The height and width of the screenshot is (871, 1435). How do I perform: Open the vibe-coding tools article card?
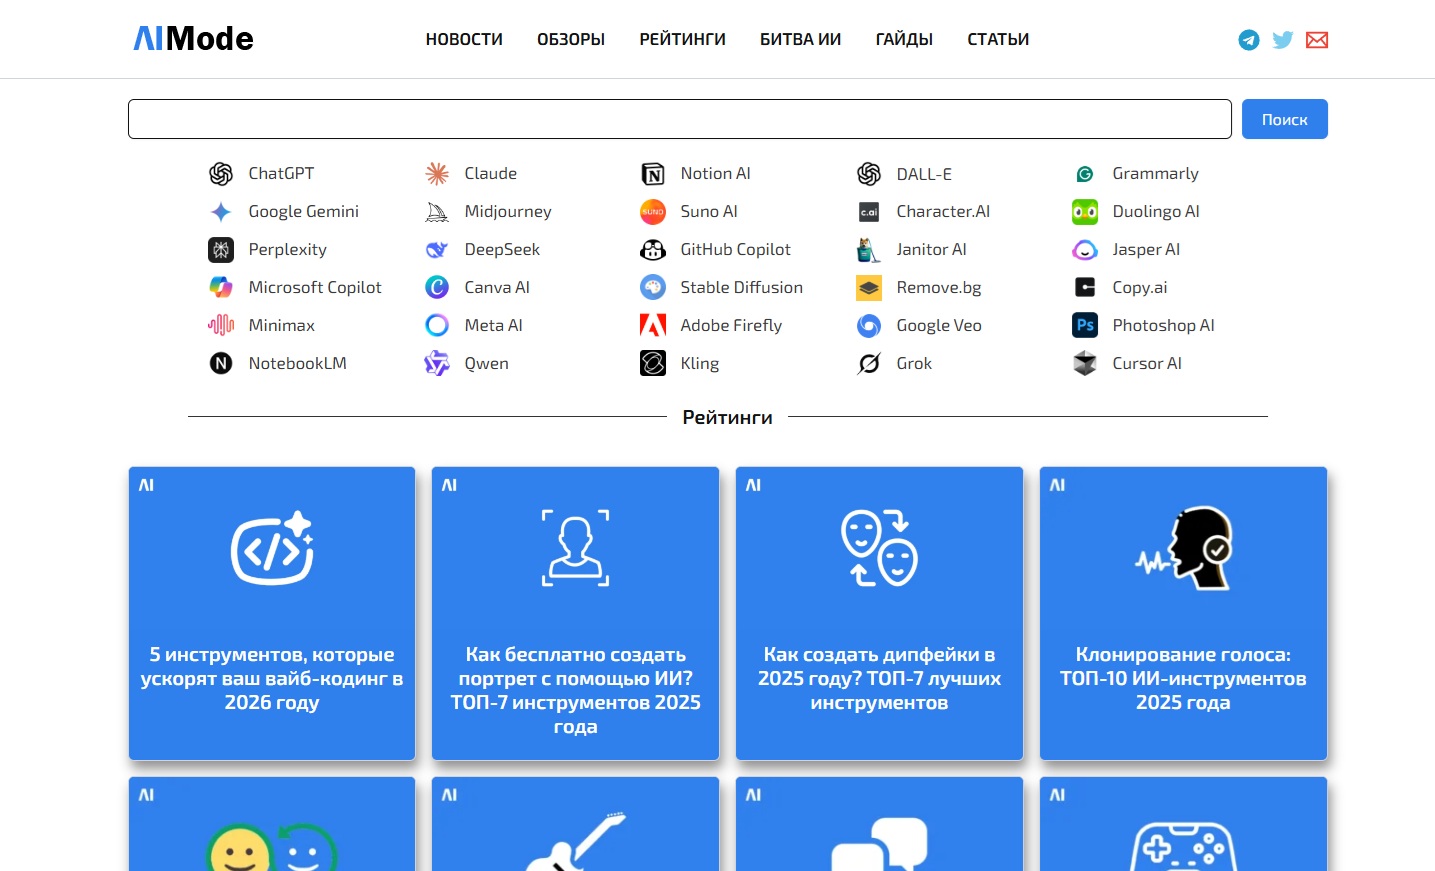click(x=272, y=613)
